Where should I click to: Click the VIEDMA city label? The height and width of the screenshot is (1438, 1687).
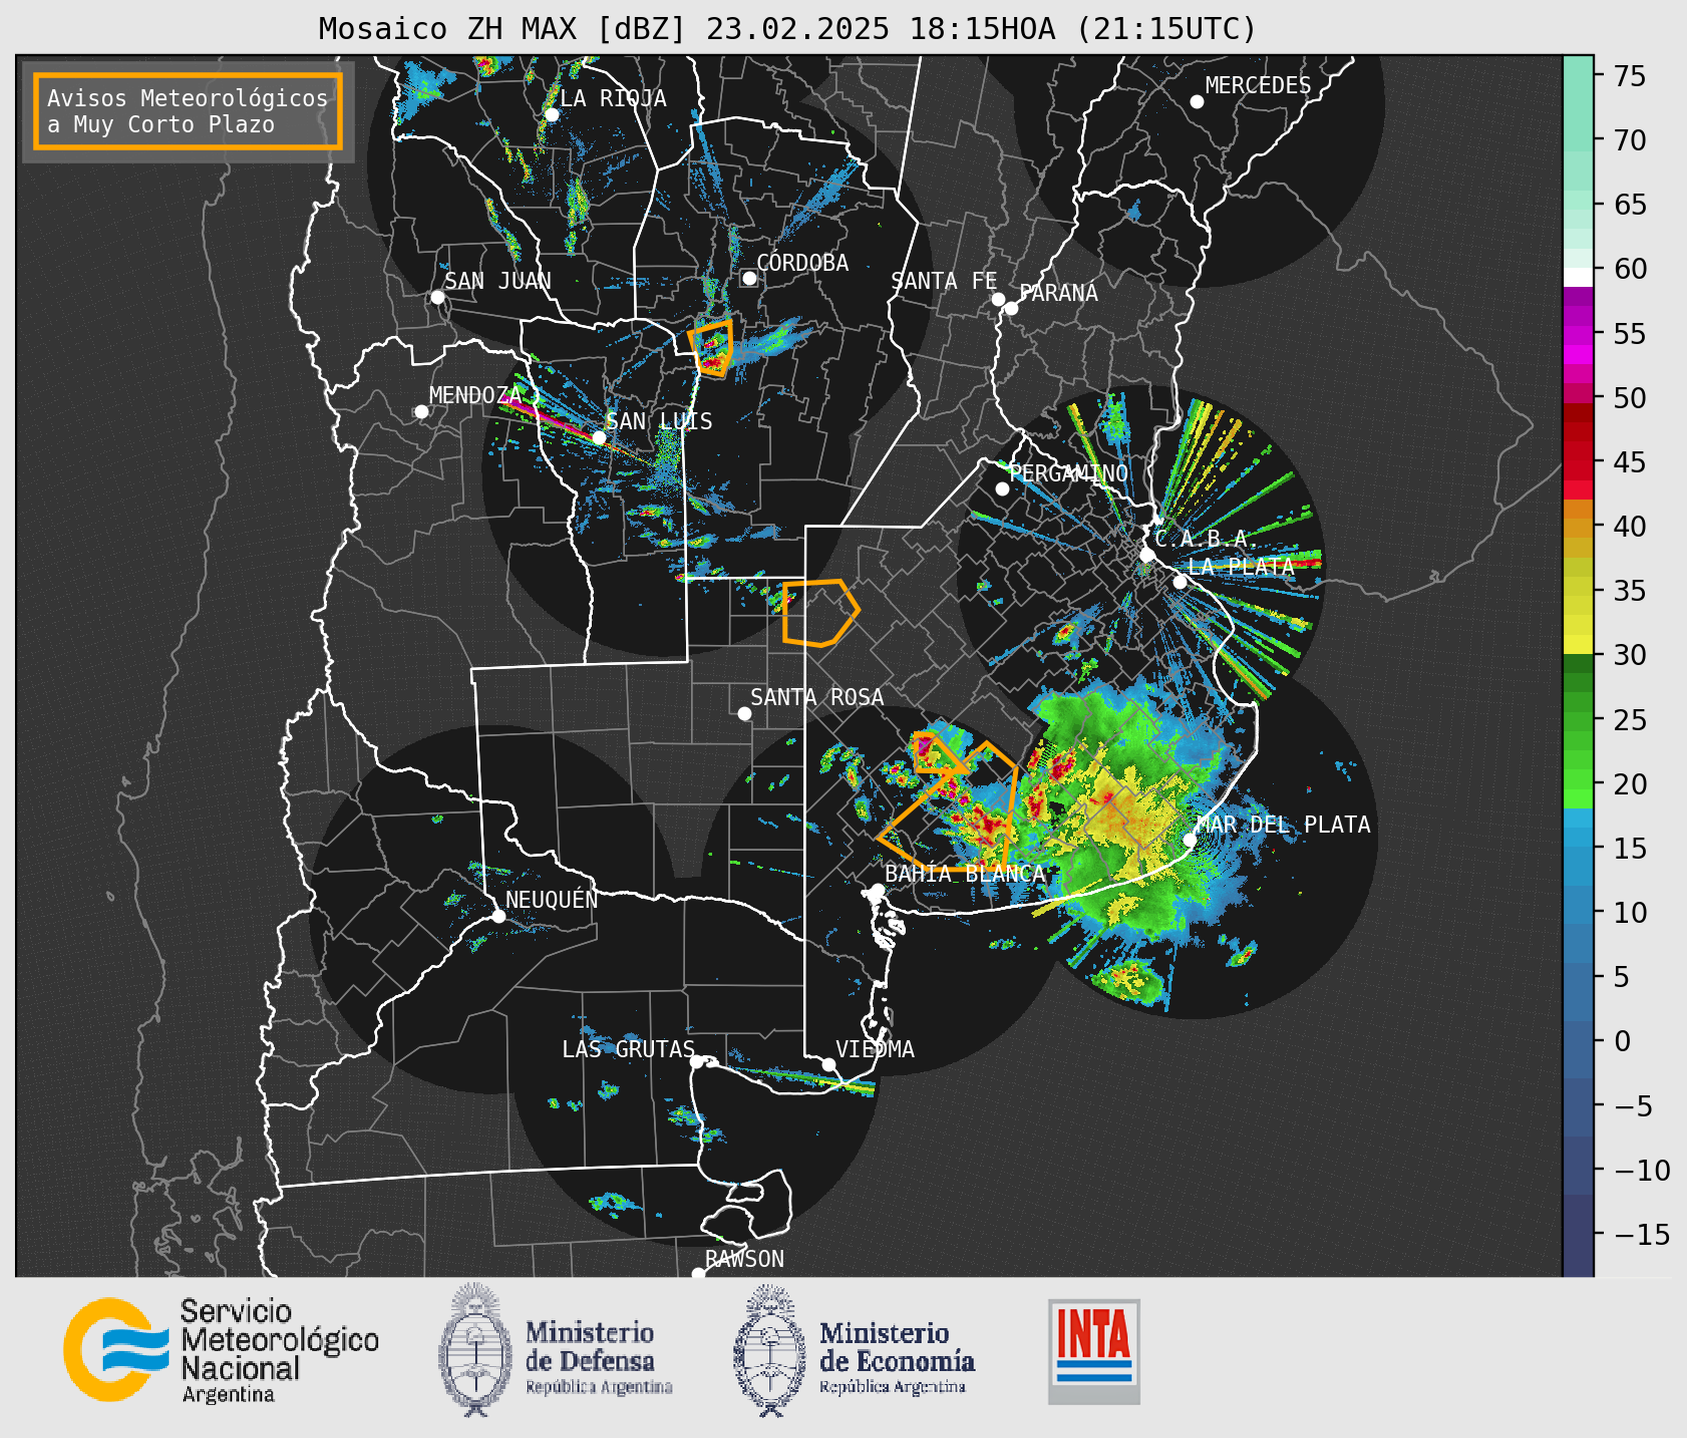[x=875, y=1050]
